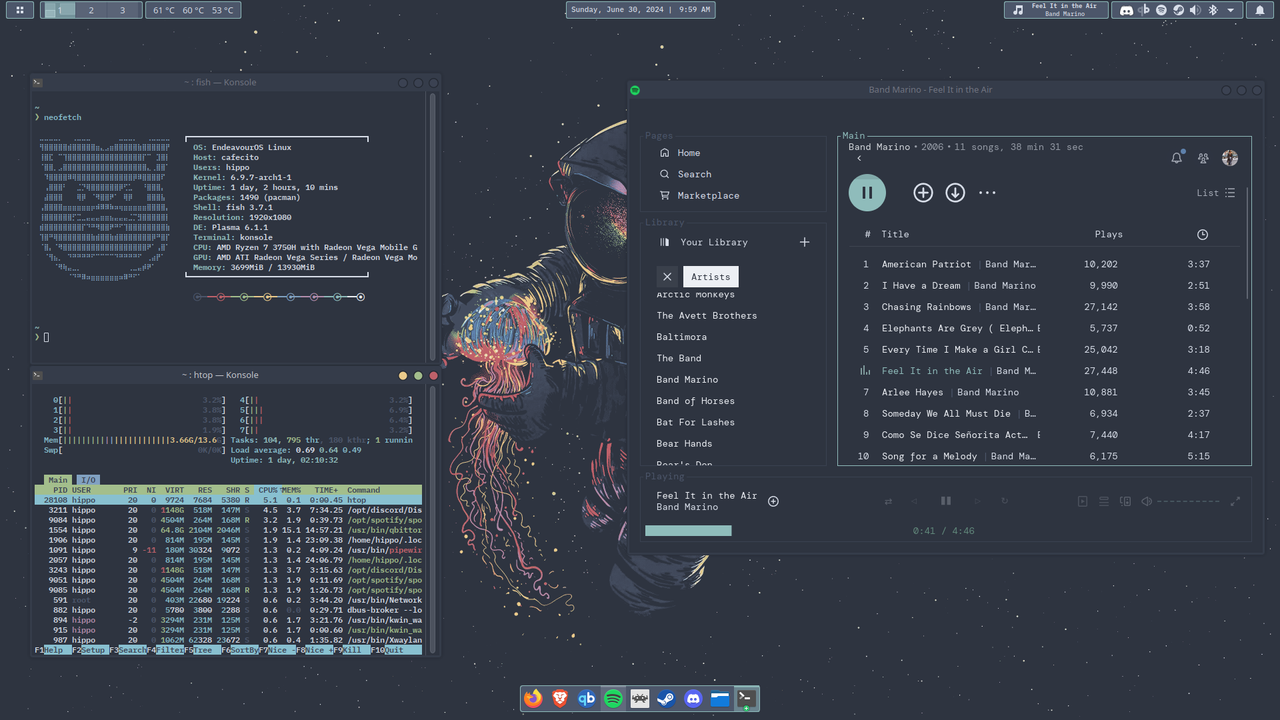1280x720 pixels.
Task: Select track Someday We All Must Die
Action: pos(946,413)
